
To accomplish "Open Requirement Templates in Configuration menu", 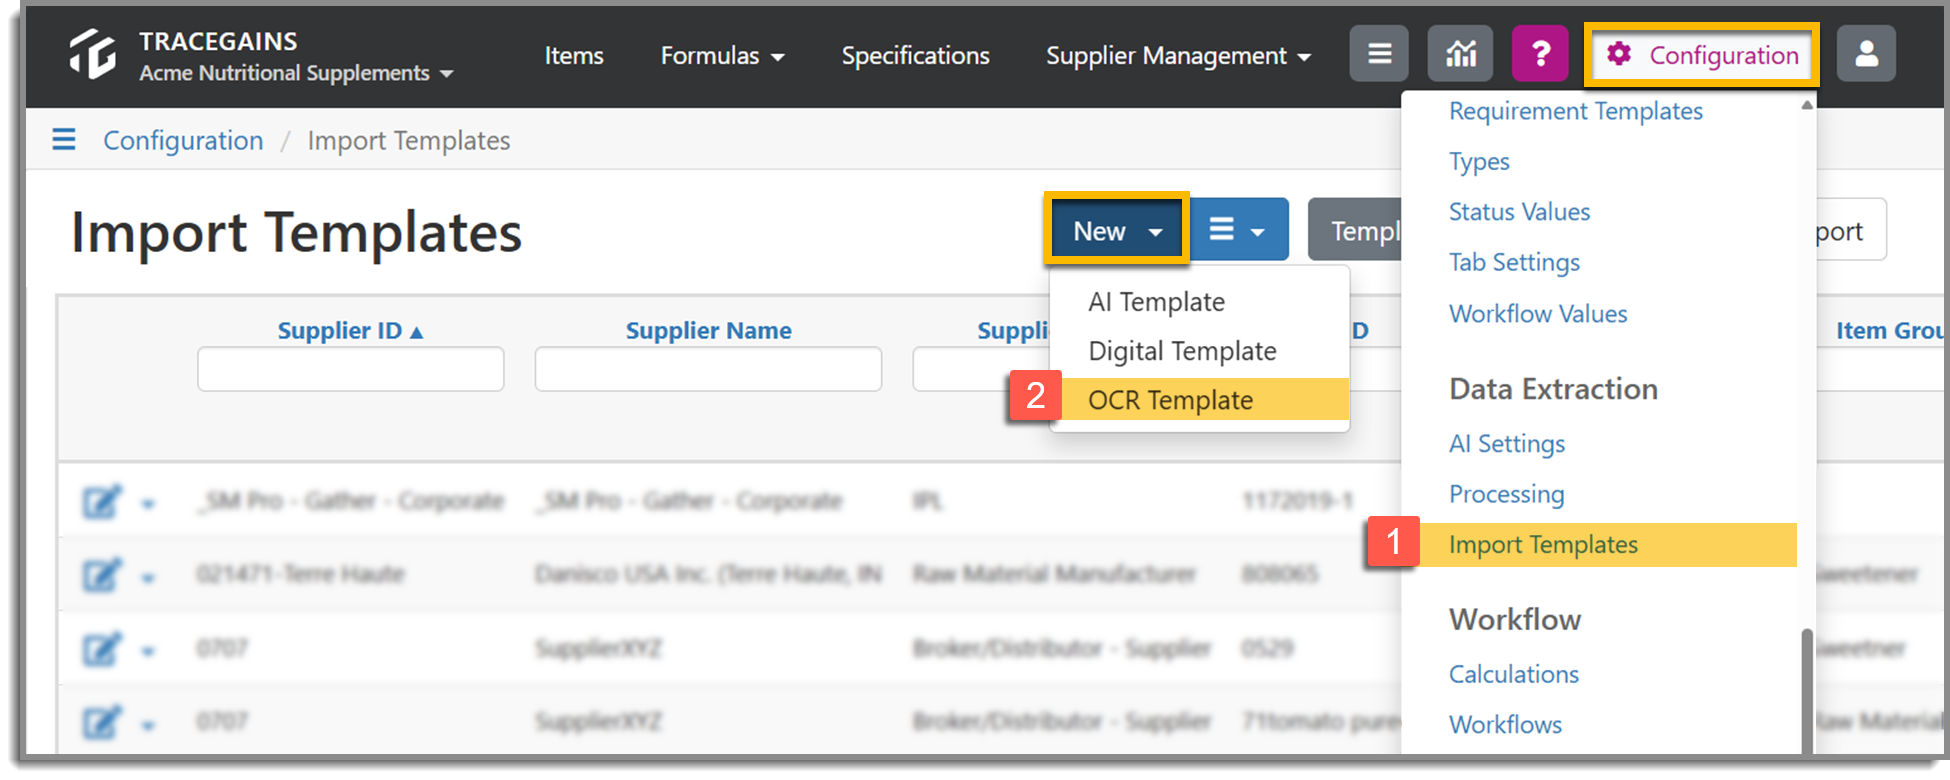I will [1575, 111].
